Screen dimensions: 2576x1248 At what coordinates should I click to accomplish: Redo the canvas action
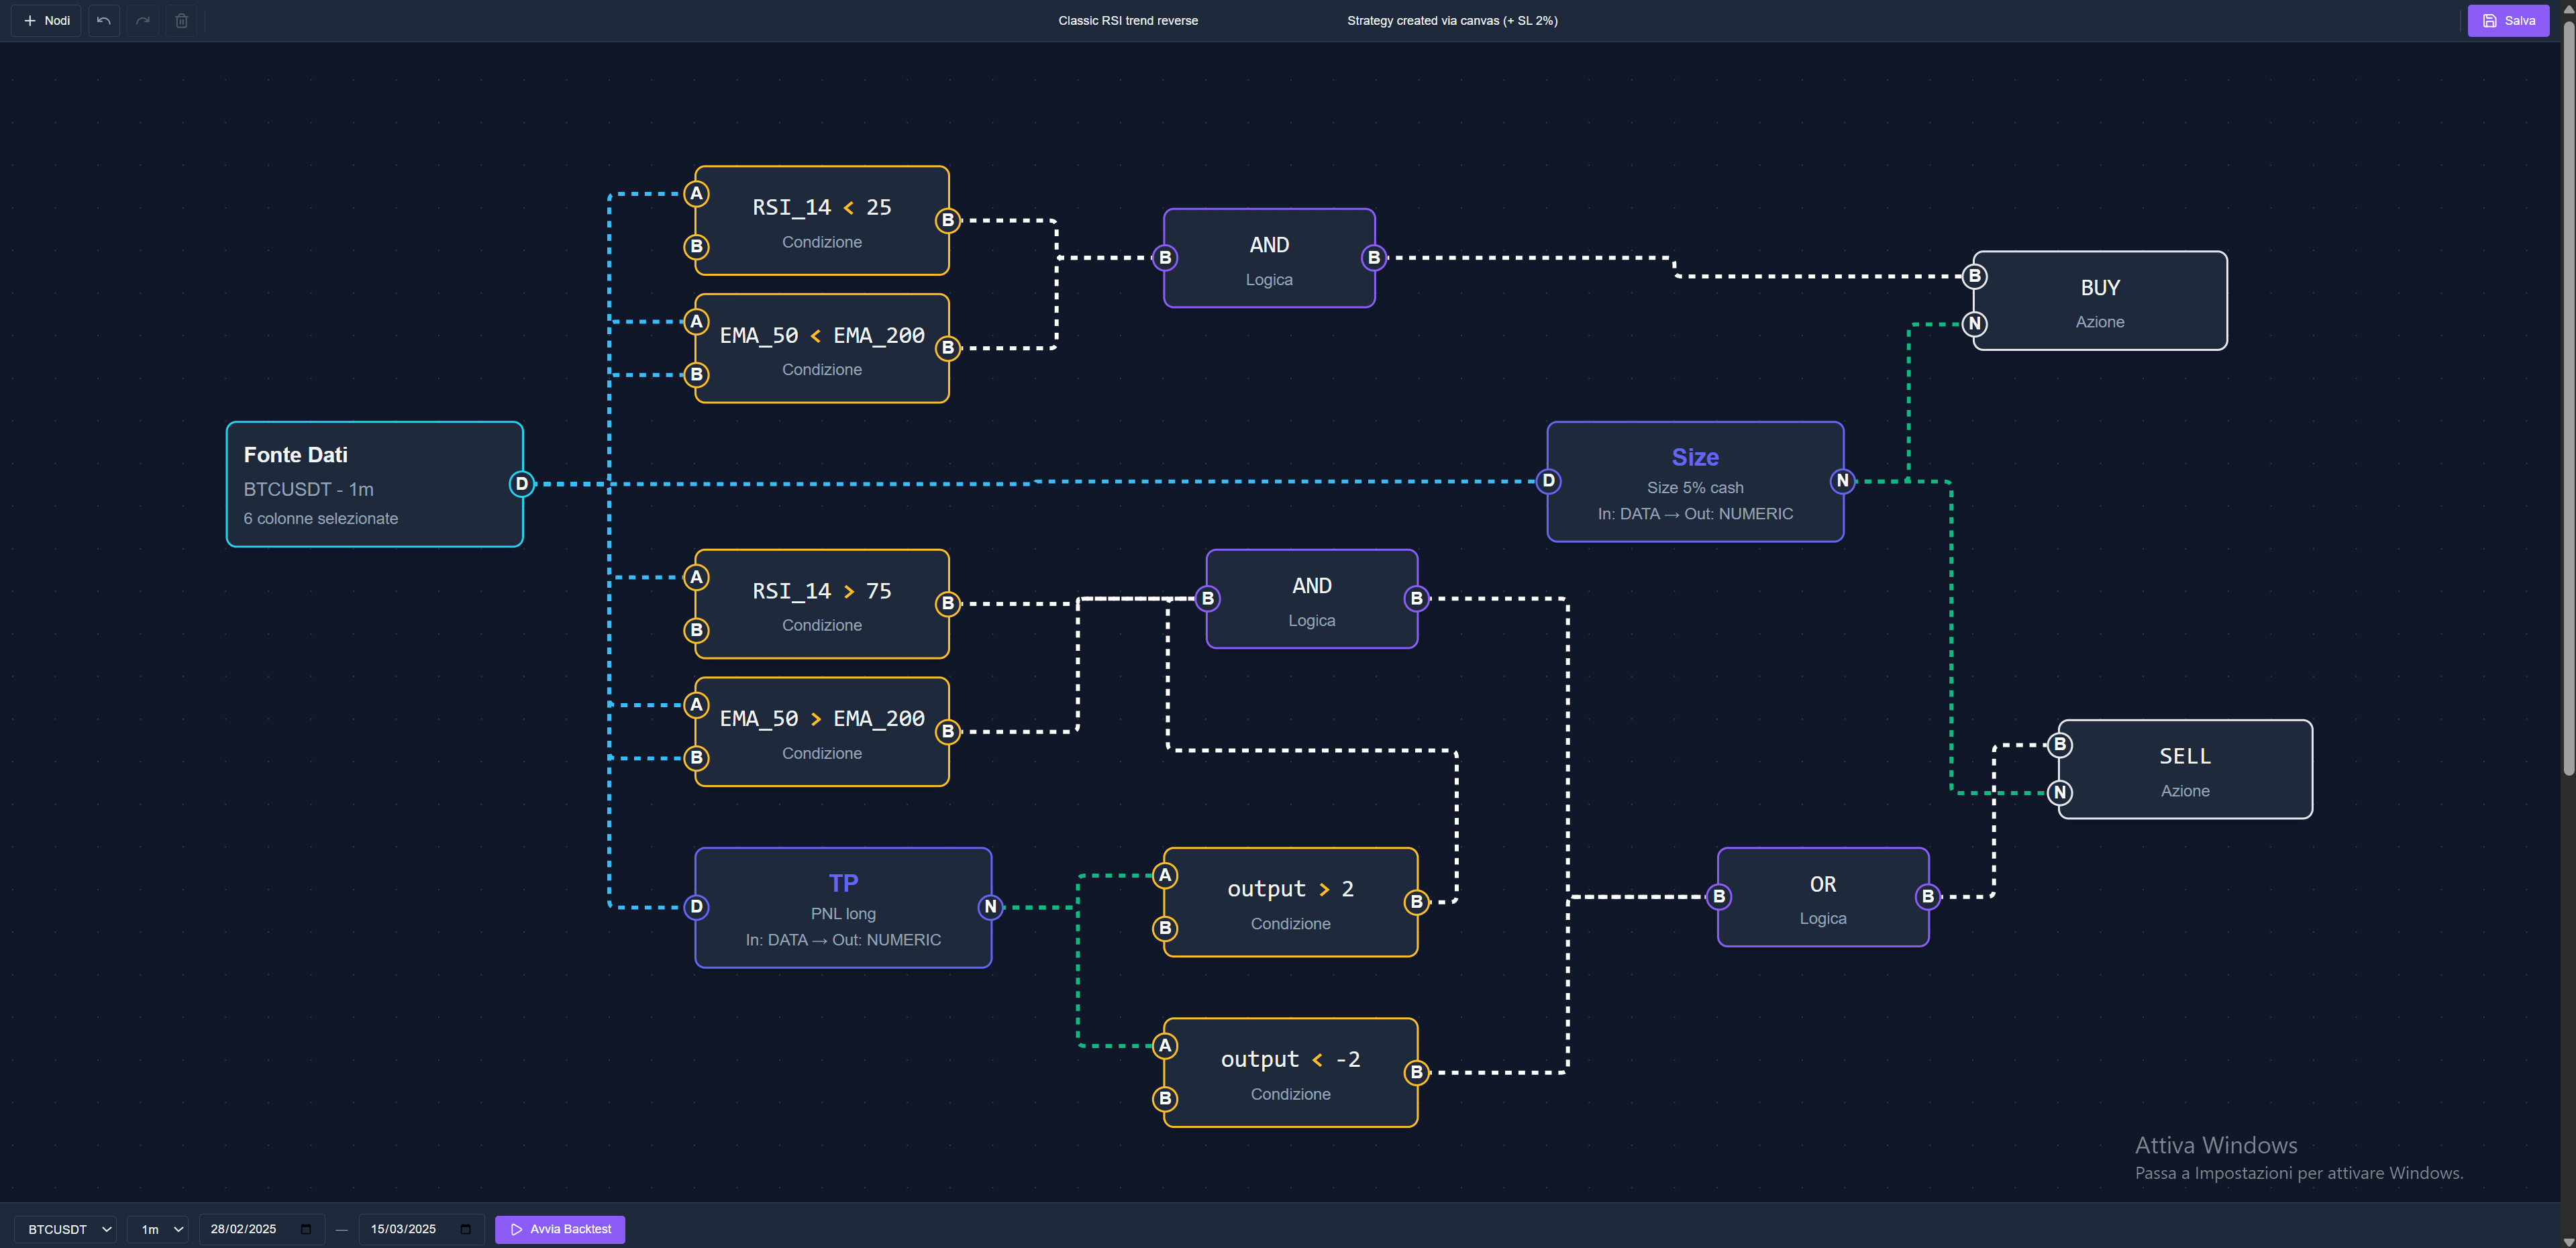pos(142,20)
